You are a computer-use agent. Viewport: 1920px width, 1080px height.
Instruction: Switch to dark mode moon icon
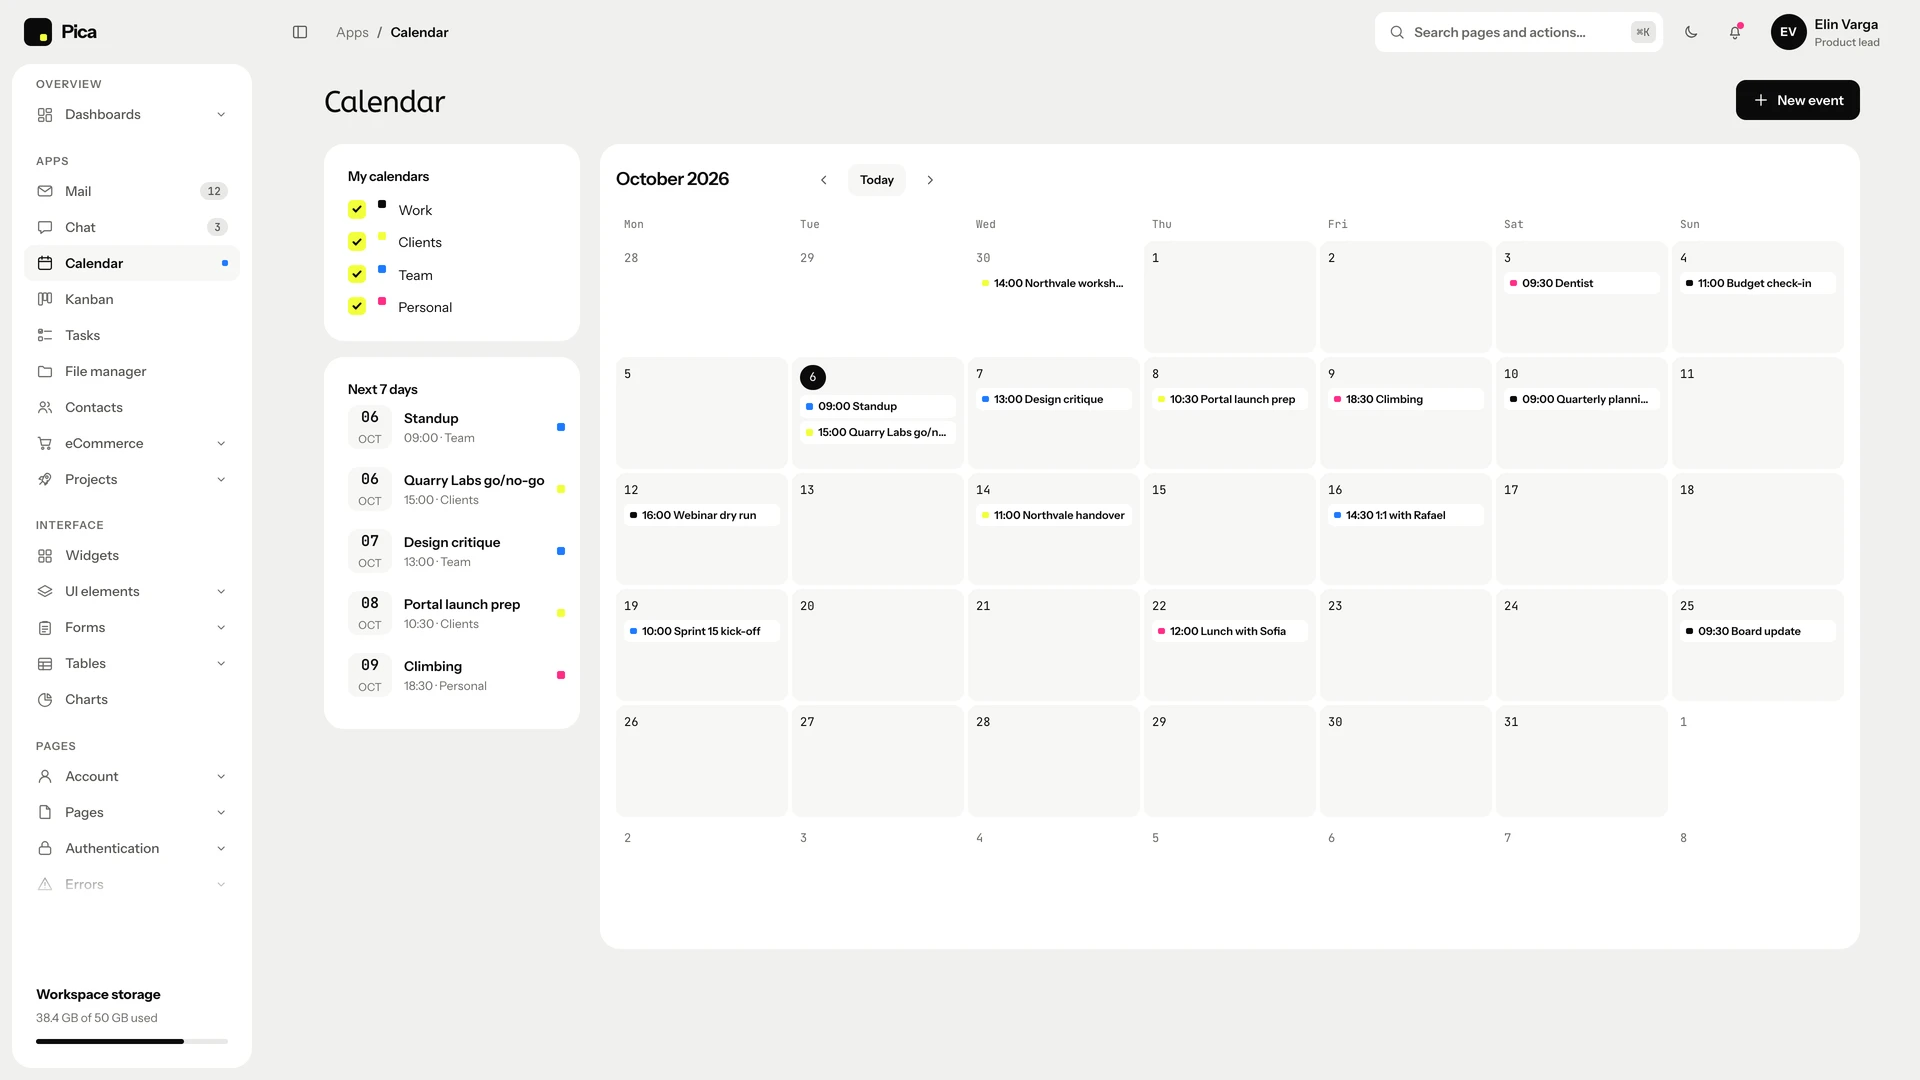pyautogui.click(x=1691, y=32)
